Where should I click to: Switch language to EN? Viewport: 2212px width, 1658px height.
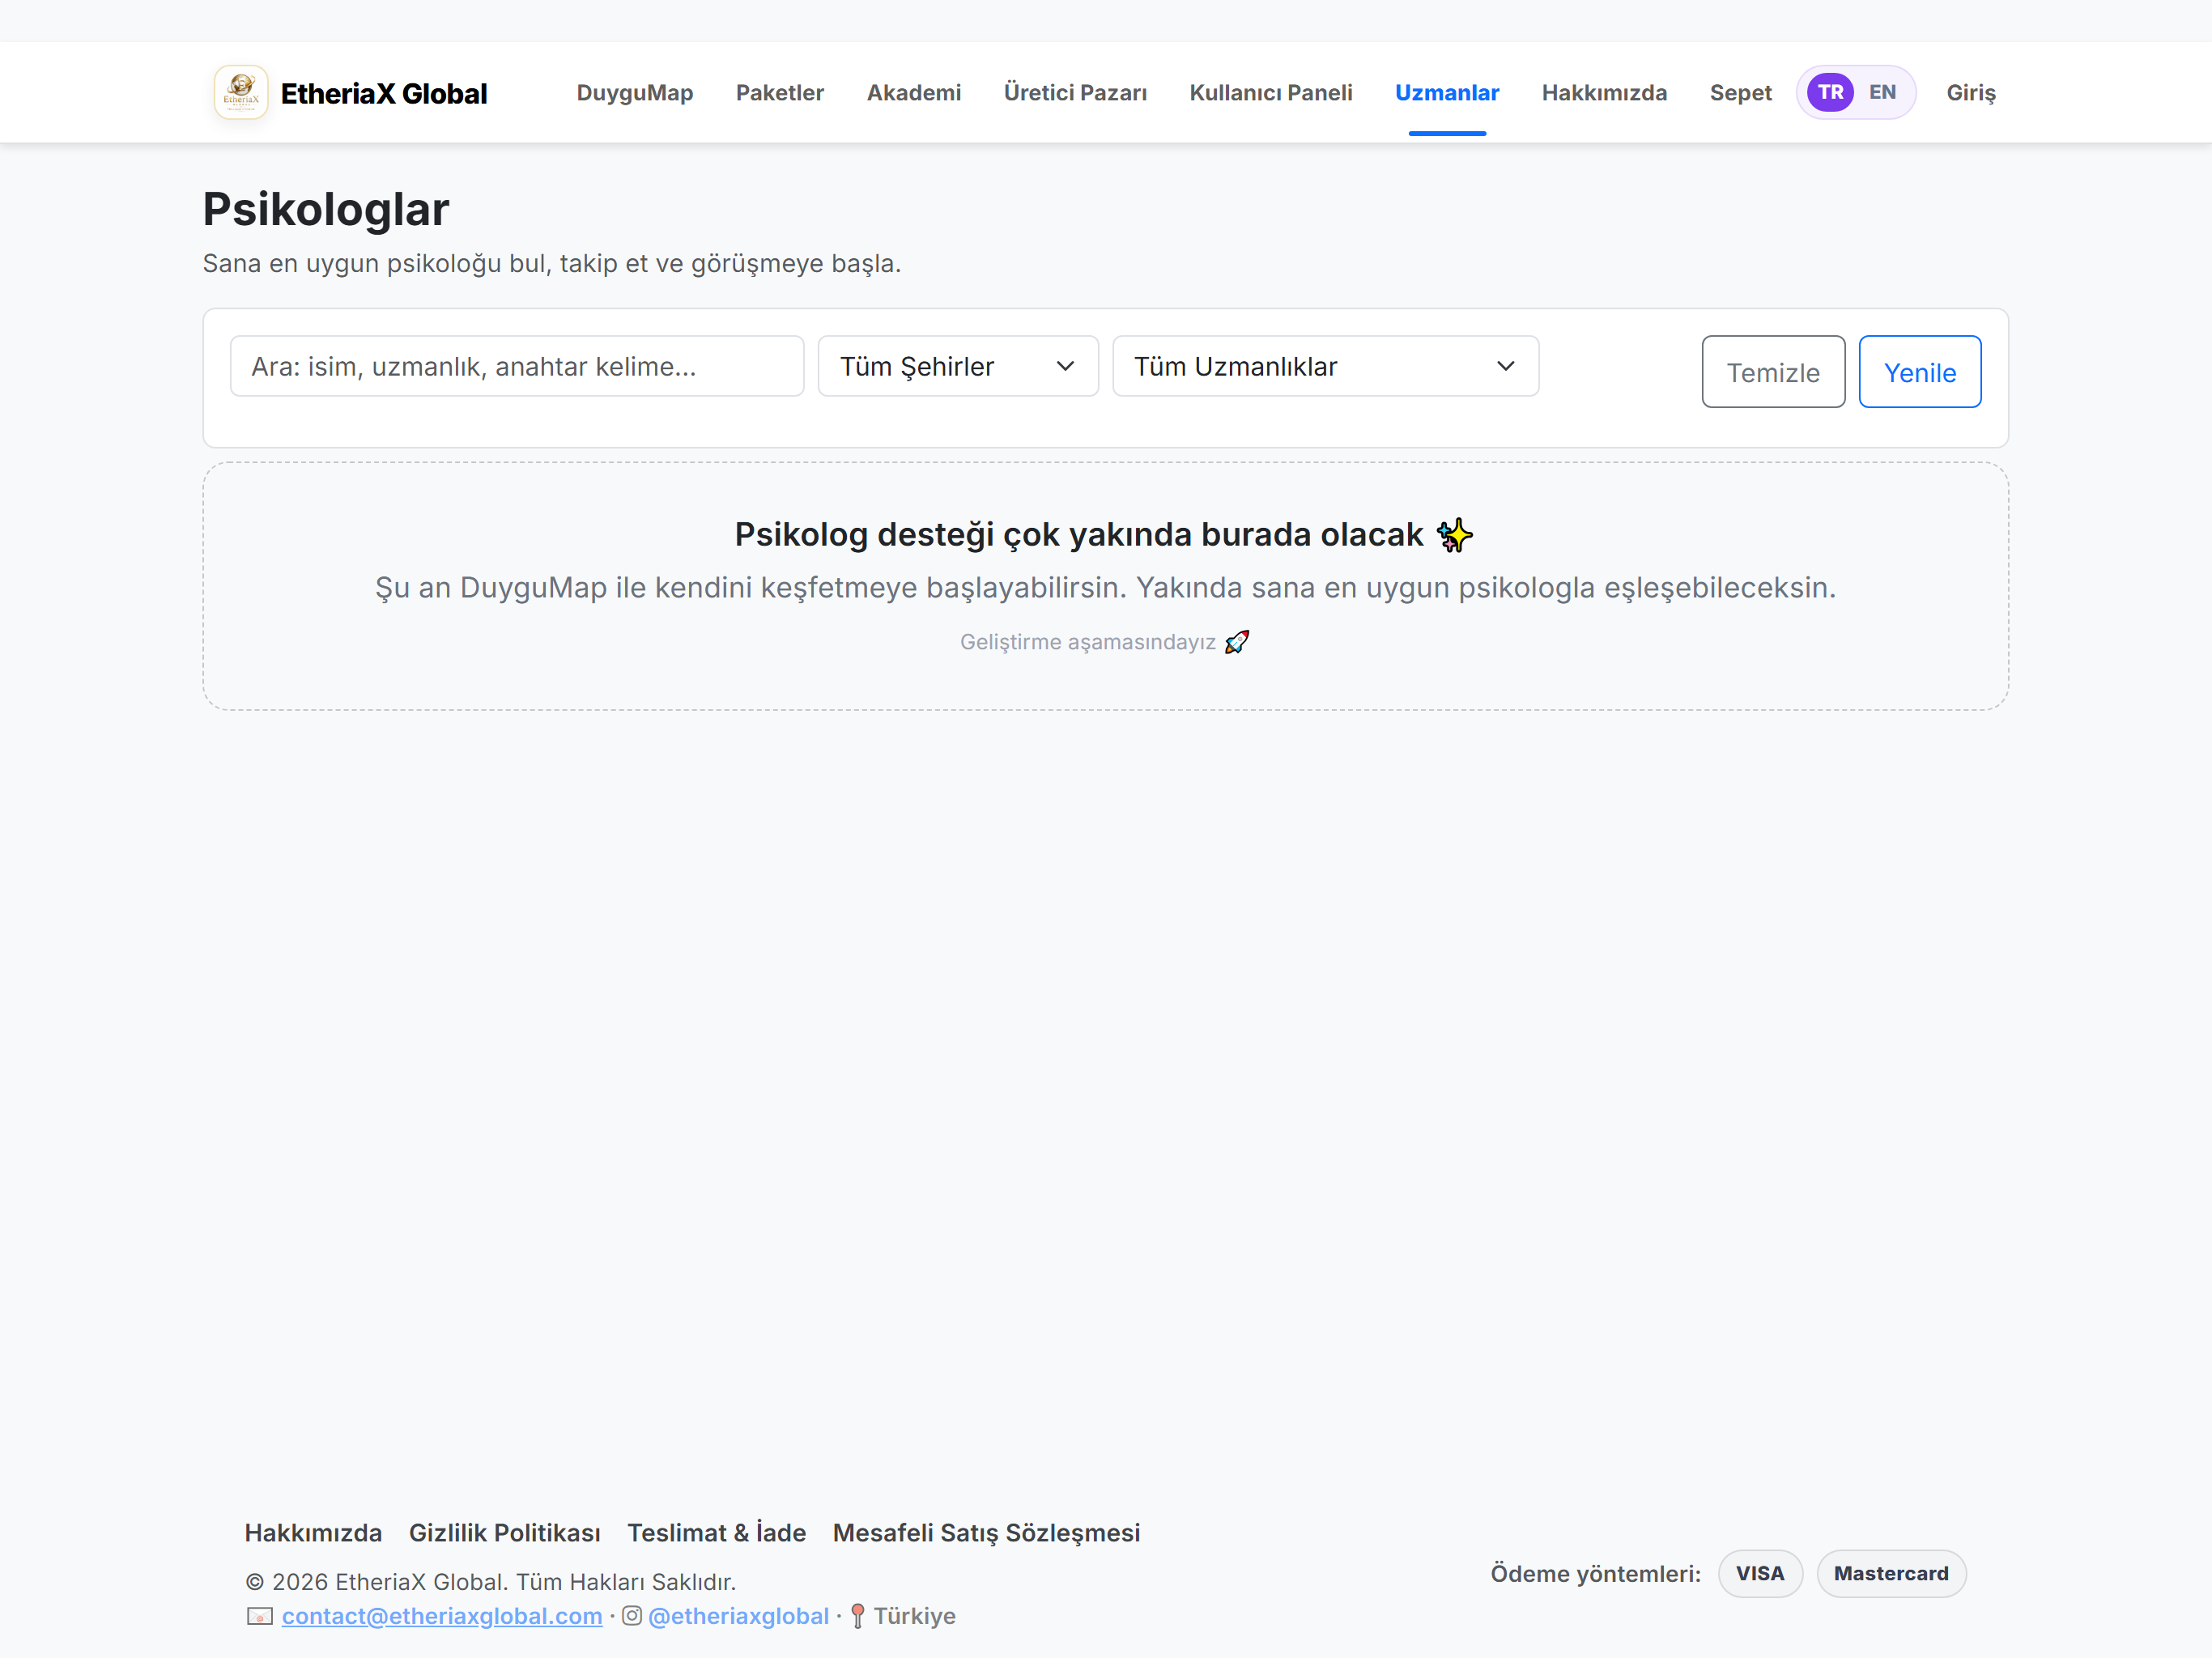point(1882,92)
